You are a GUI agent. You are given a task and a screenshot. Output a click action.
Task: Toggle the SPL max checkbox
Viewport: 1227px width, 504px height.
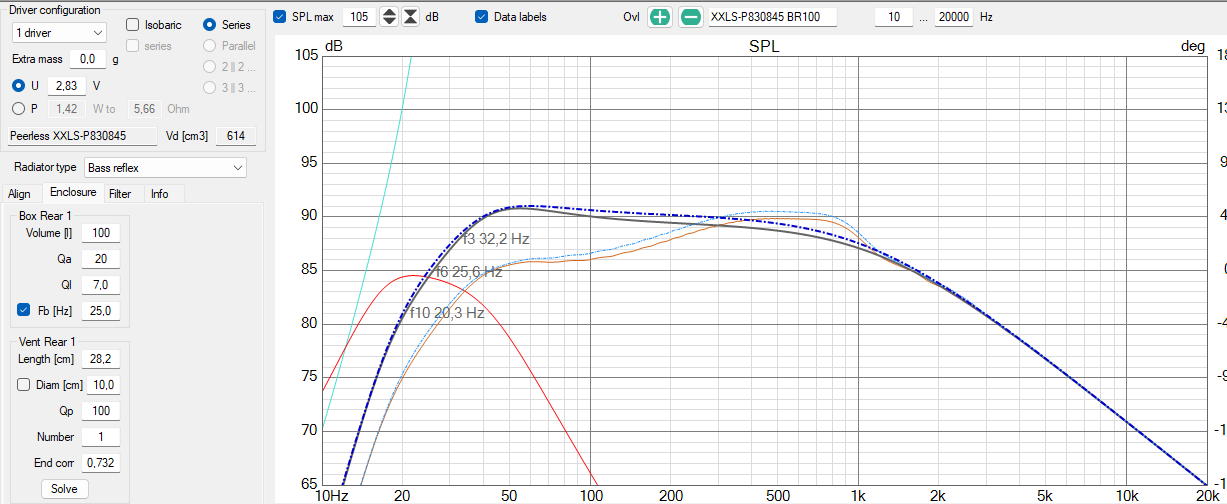[x=280, y=17]
